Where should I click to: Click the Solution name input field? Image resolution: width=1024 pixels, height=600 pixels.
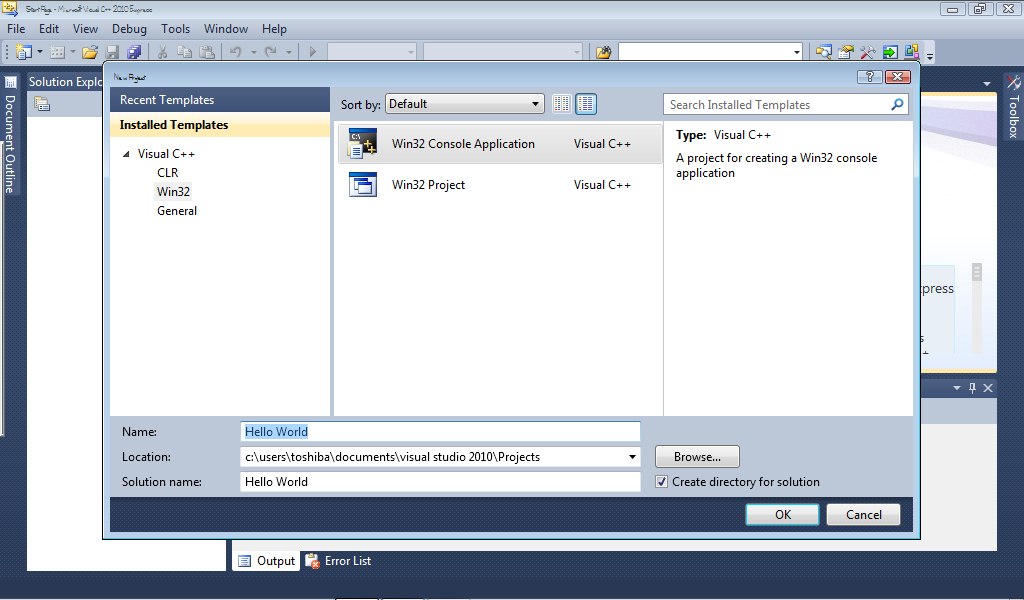[440, 482]
